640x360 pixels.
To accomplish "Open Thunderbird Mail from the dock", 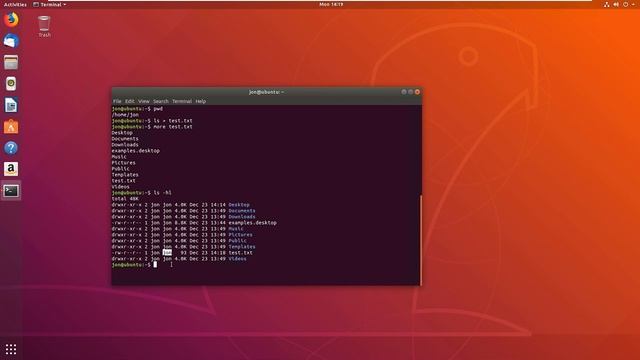I will [x=11, y=41].
